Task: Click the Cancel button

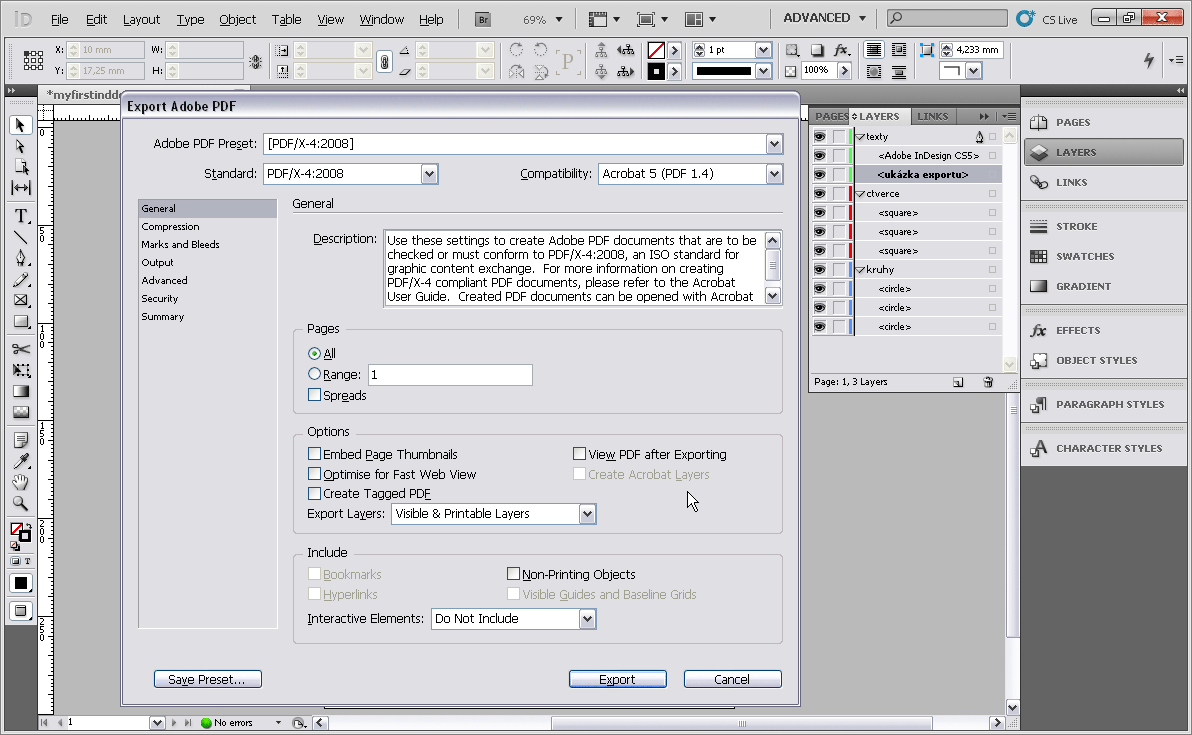Action: (x=732, y=680)
